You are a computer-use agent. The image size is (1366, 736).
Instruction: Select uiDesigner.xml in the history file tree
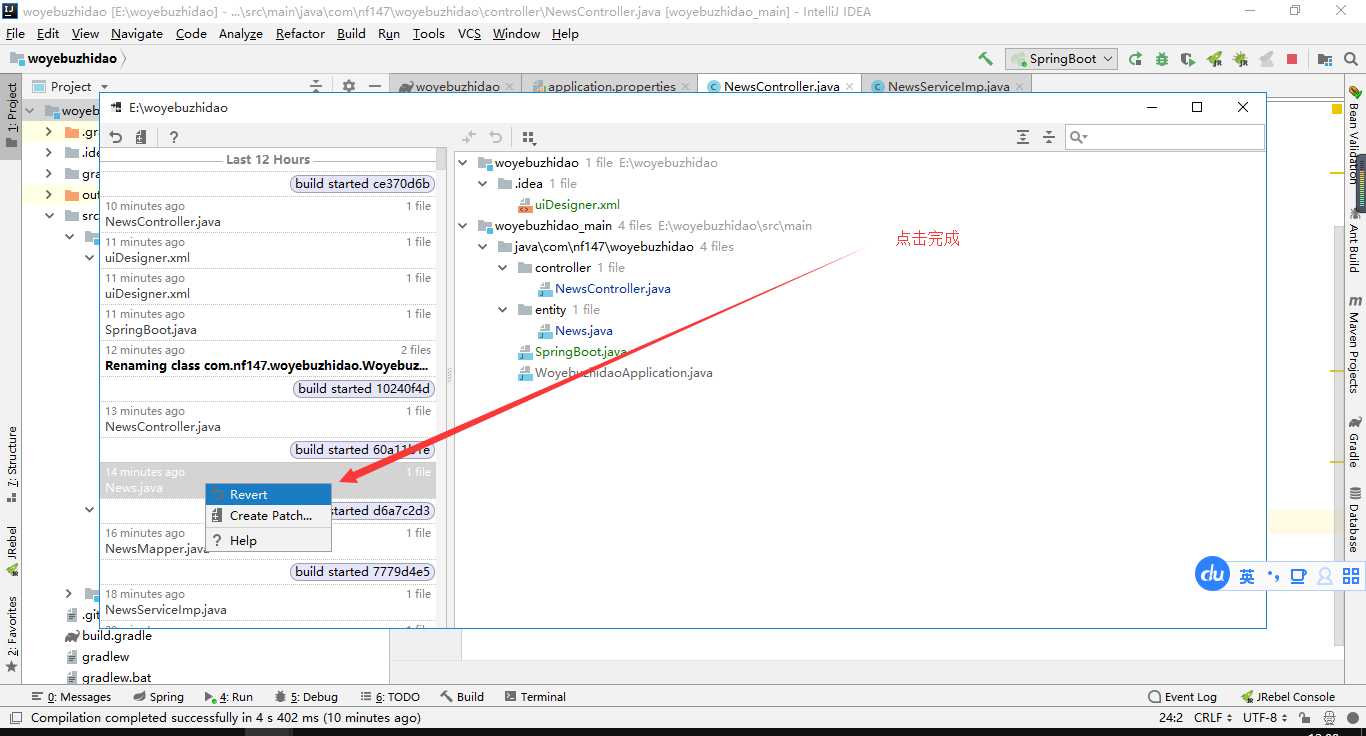click(x=577, y=205)
